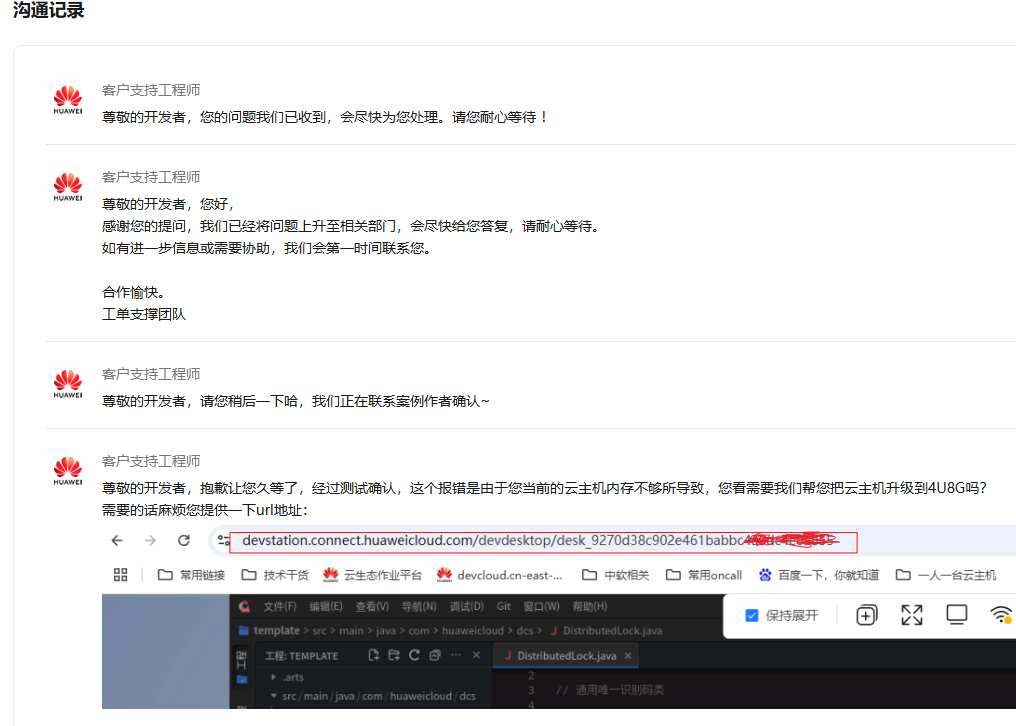Click the new file icon in the TEMPLATE panel
This screenshot has width=1016, height=726.
374,655
